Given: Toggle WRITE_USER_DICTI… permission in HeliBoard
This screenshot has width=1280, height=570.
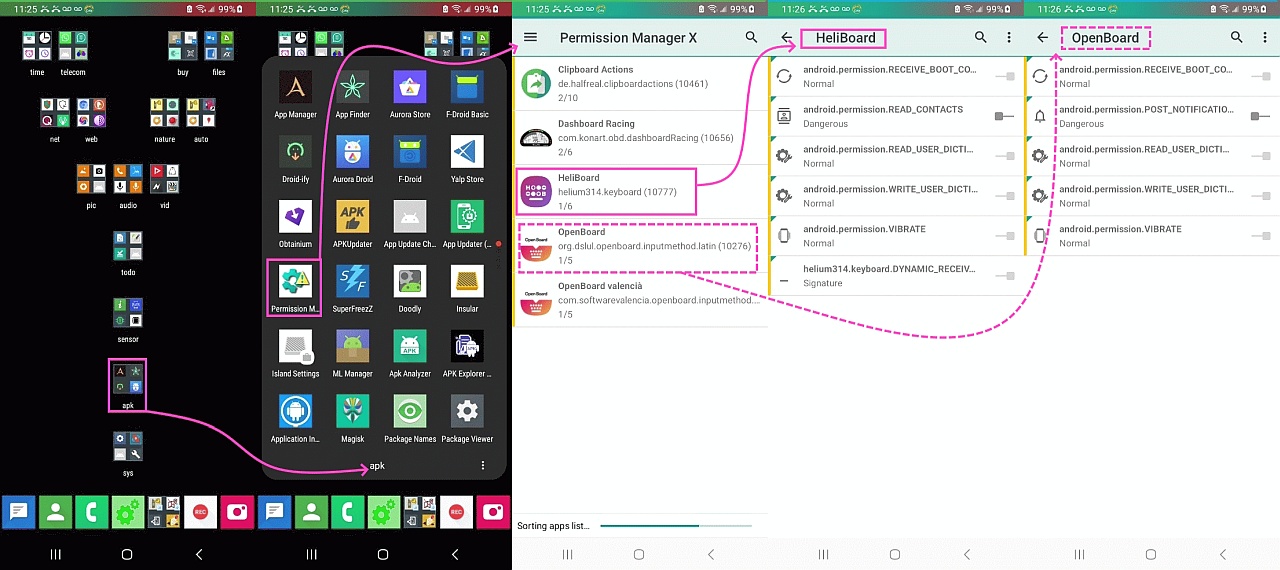Looking at the screenshot, I should (x=1005, y=196).
